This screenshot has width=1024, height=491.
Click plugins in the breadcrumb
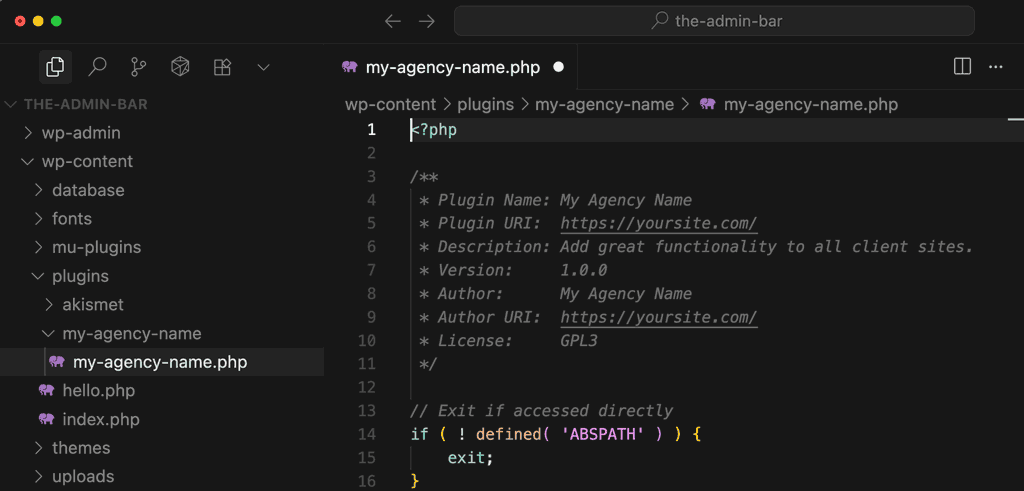point(485,104)
